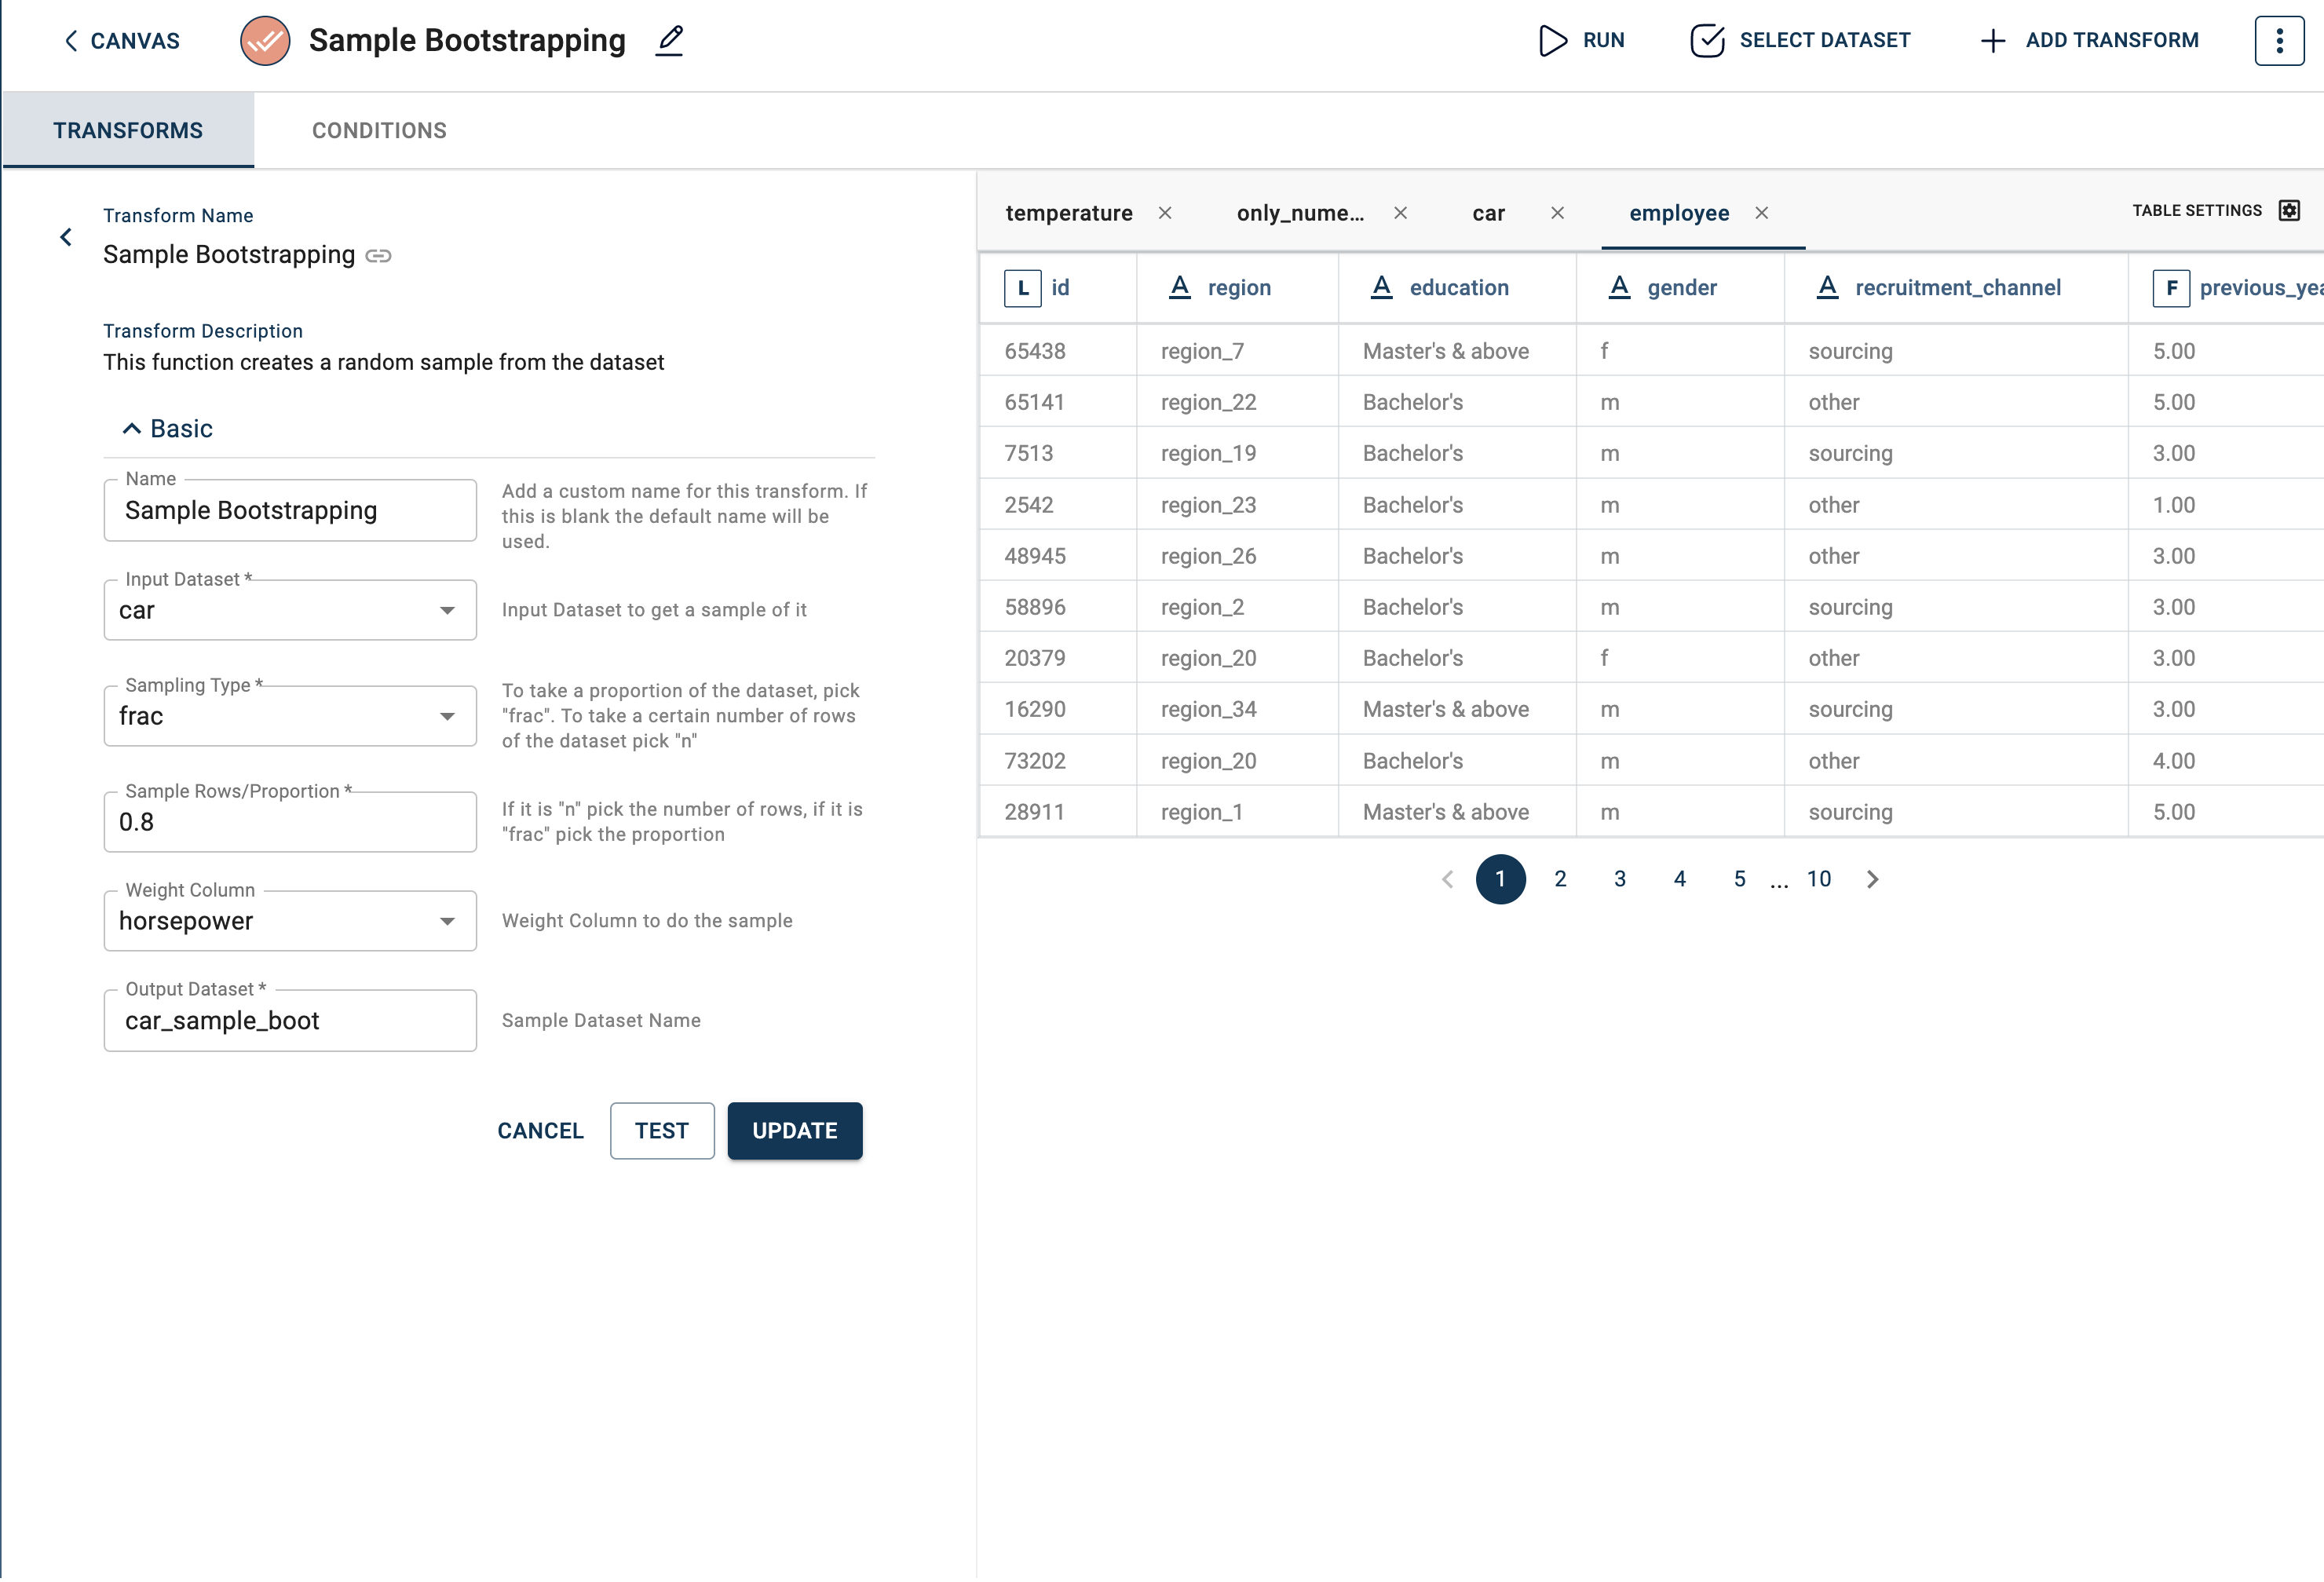Click the UPDATE button
2324x1582 pixels.
coord(795,1130)
